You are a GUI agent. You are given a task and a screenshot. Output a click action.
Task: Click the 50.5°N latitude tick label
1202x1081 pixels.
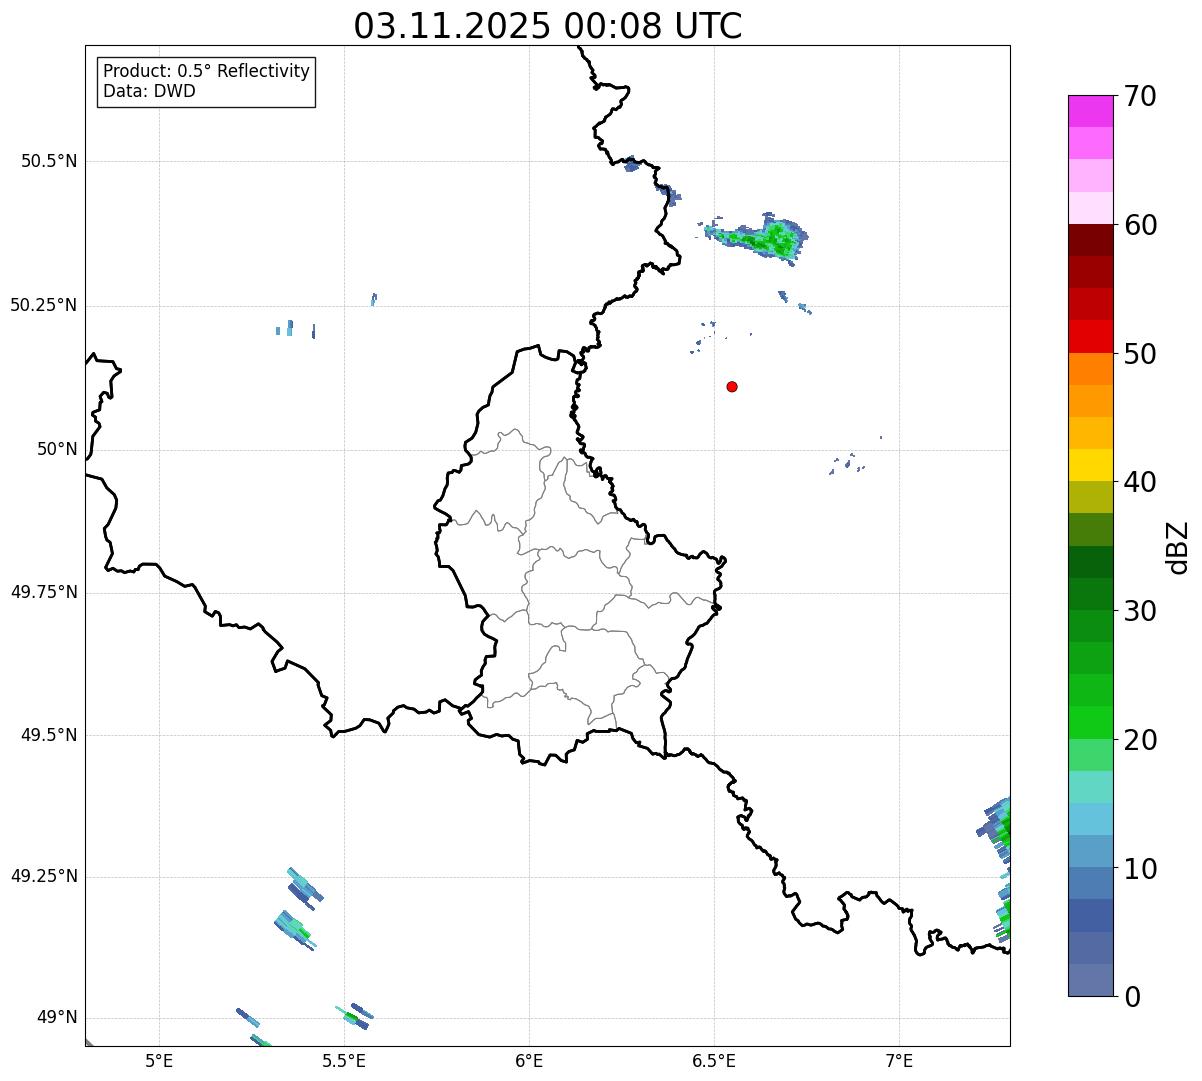click(x=49, y=161)
